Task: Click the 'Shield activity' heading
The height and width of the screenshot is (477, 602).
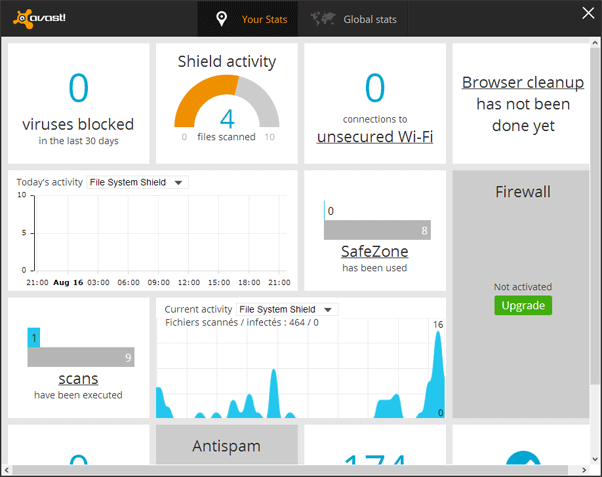Action: point(227,61)
